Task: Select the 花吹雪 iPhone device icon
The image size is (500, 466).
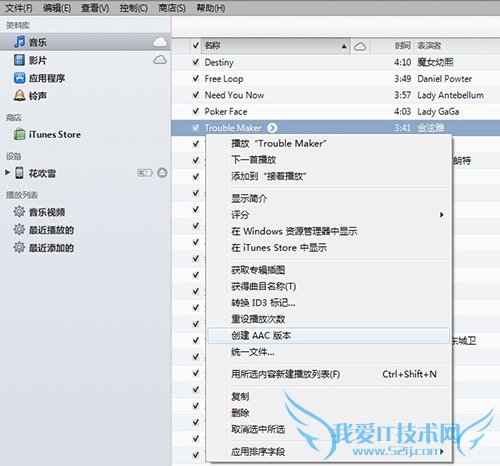Action: pyautogui.click(x=19, y=173)
